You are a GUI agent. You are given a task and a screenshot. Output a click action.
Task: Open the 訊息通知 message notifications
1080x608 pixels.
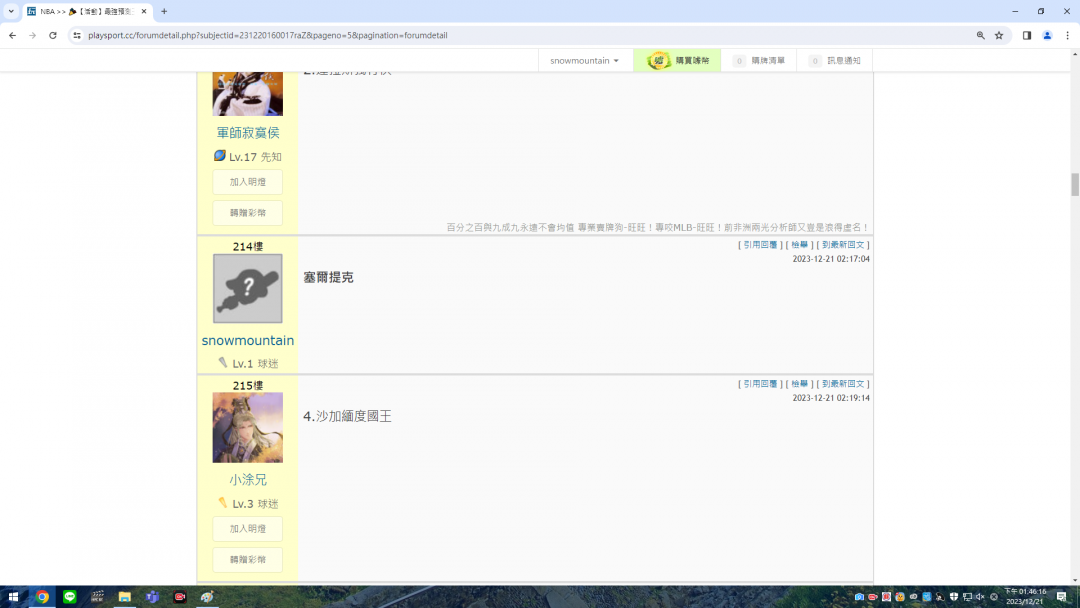click(x=834, y=61)
